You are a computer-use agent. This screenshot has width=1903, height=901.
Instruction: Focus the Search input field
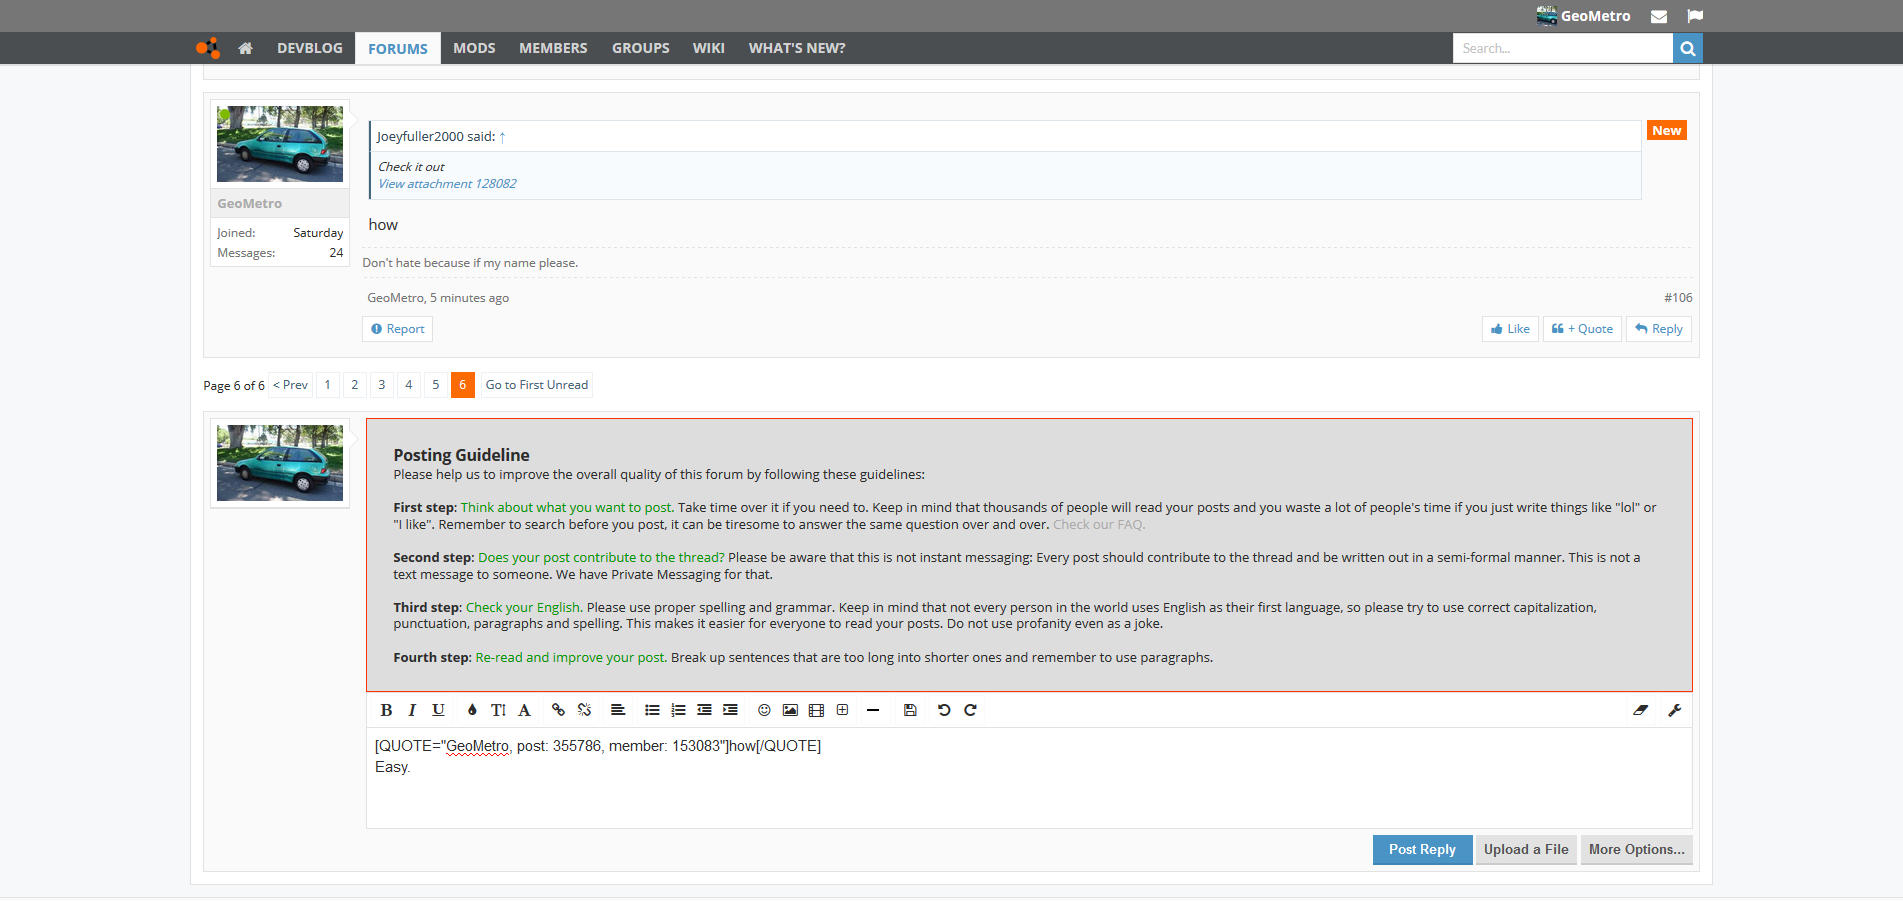pos(1563,48)
